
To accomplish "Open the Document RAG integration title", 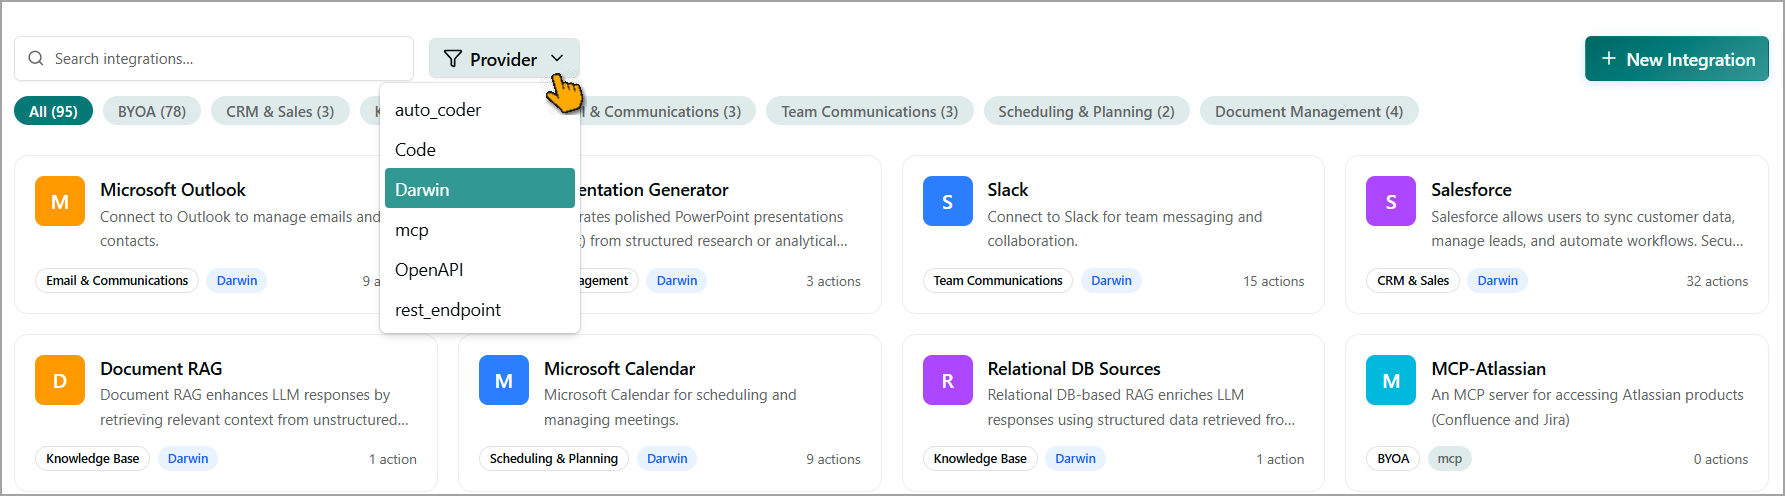I will click(161, 369).
